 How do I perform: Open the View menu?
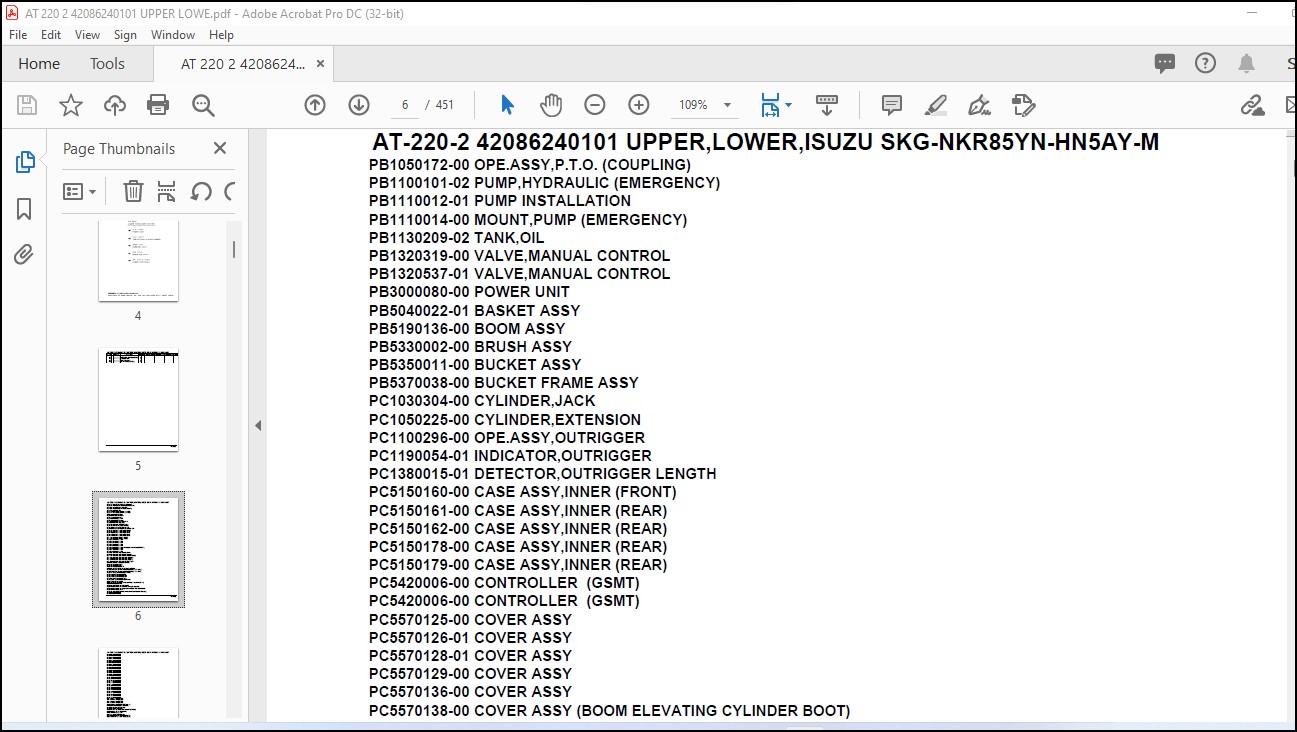tap(88, 34)
